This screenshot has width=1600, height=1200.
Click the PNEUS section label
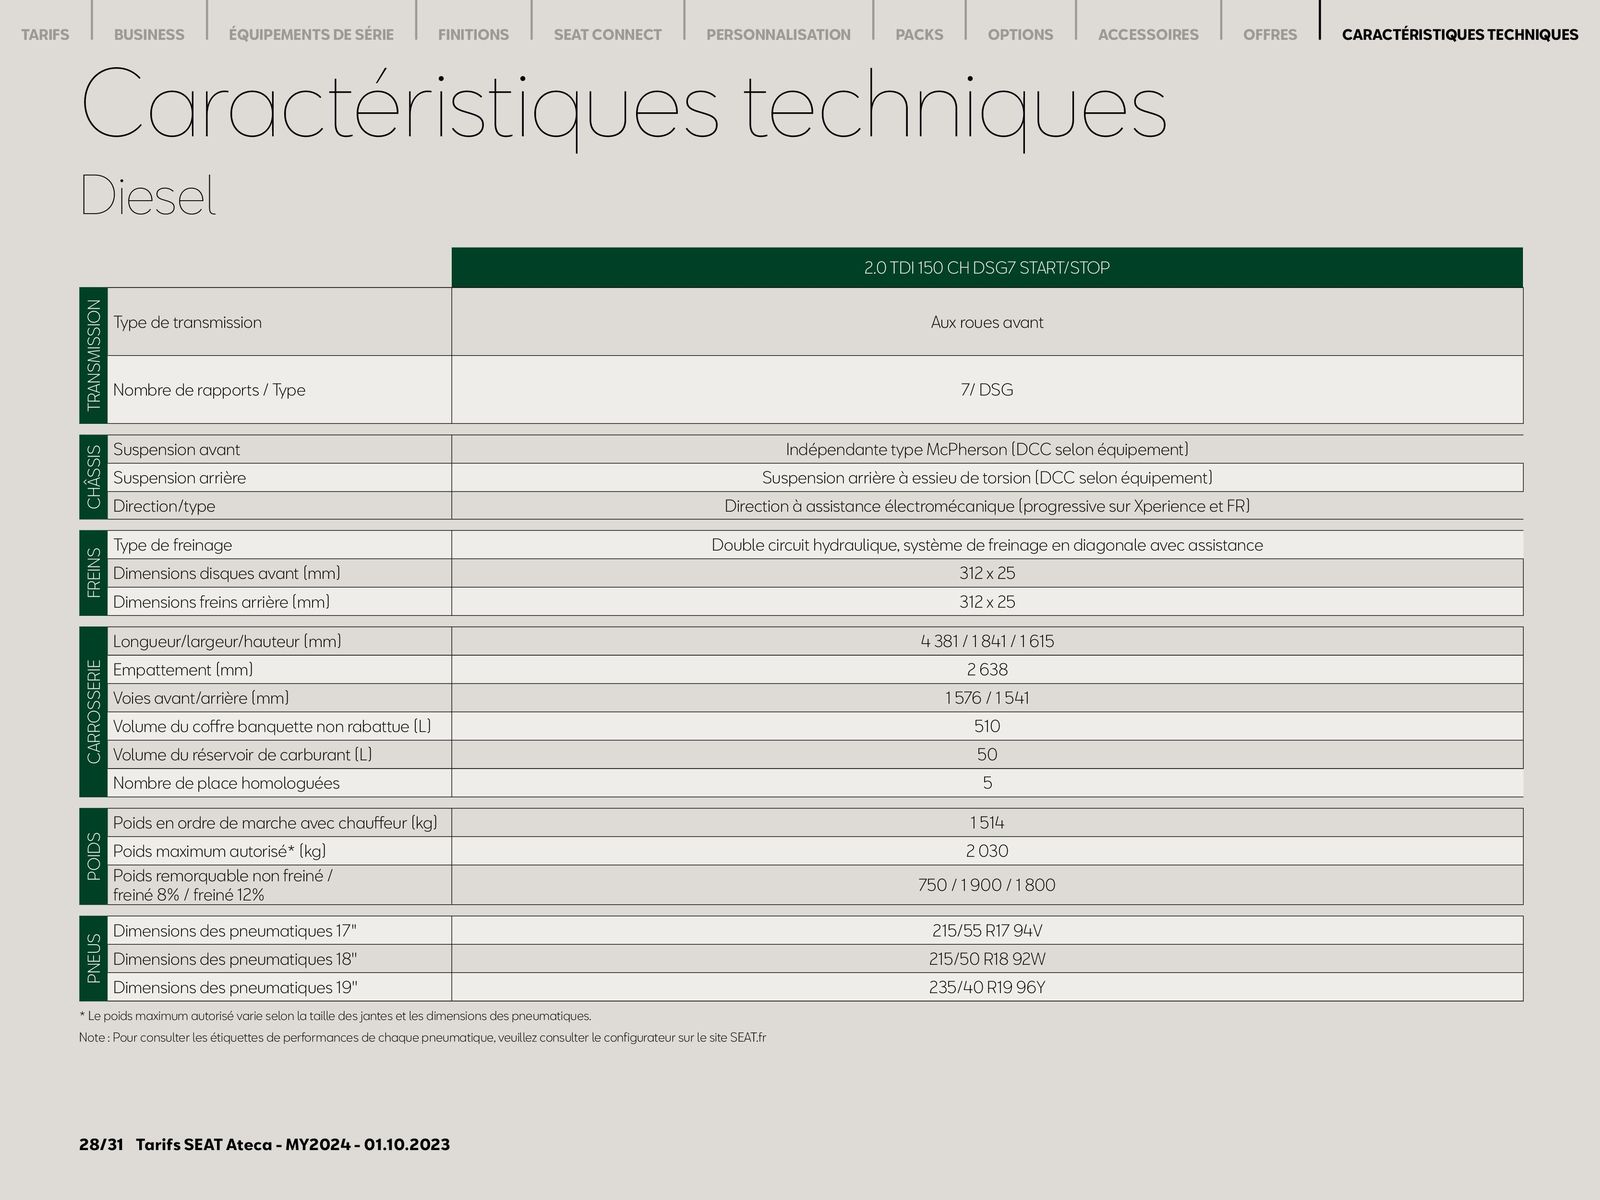coord(93,958)
